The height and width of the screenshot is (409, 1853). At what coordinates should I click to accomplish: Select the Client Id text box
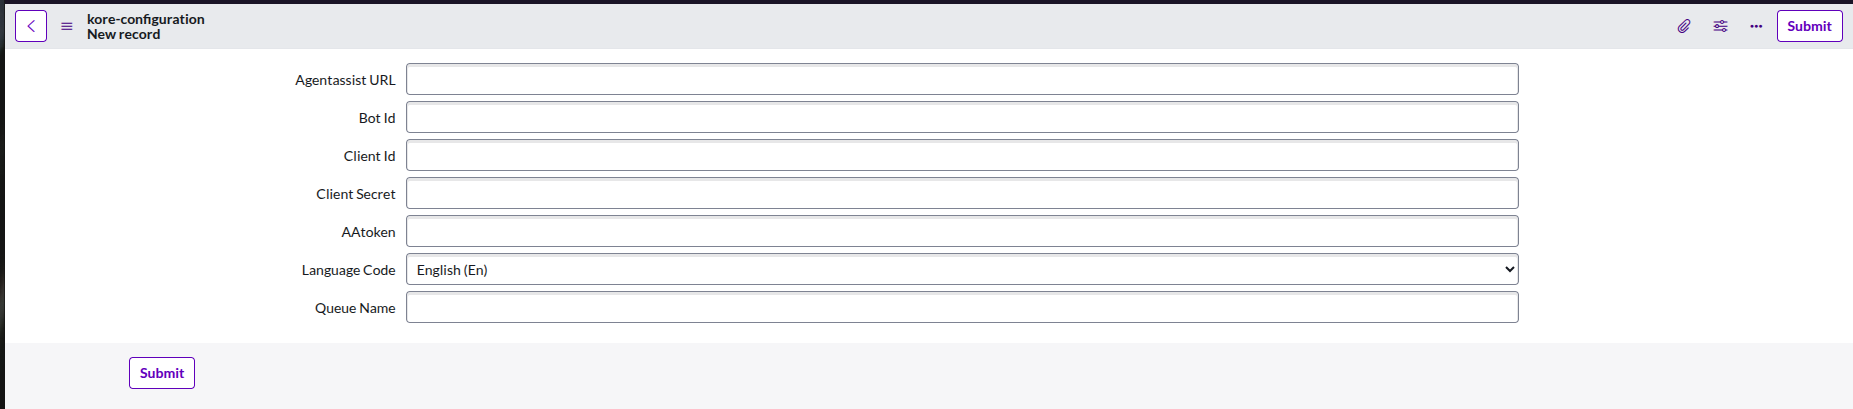[961, 156]
